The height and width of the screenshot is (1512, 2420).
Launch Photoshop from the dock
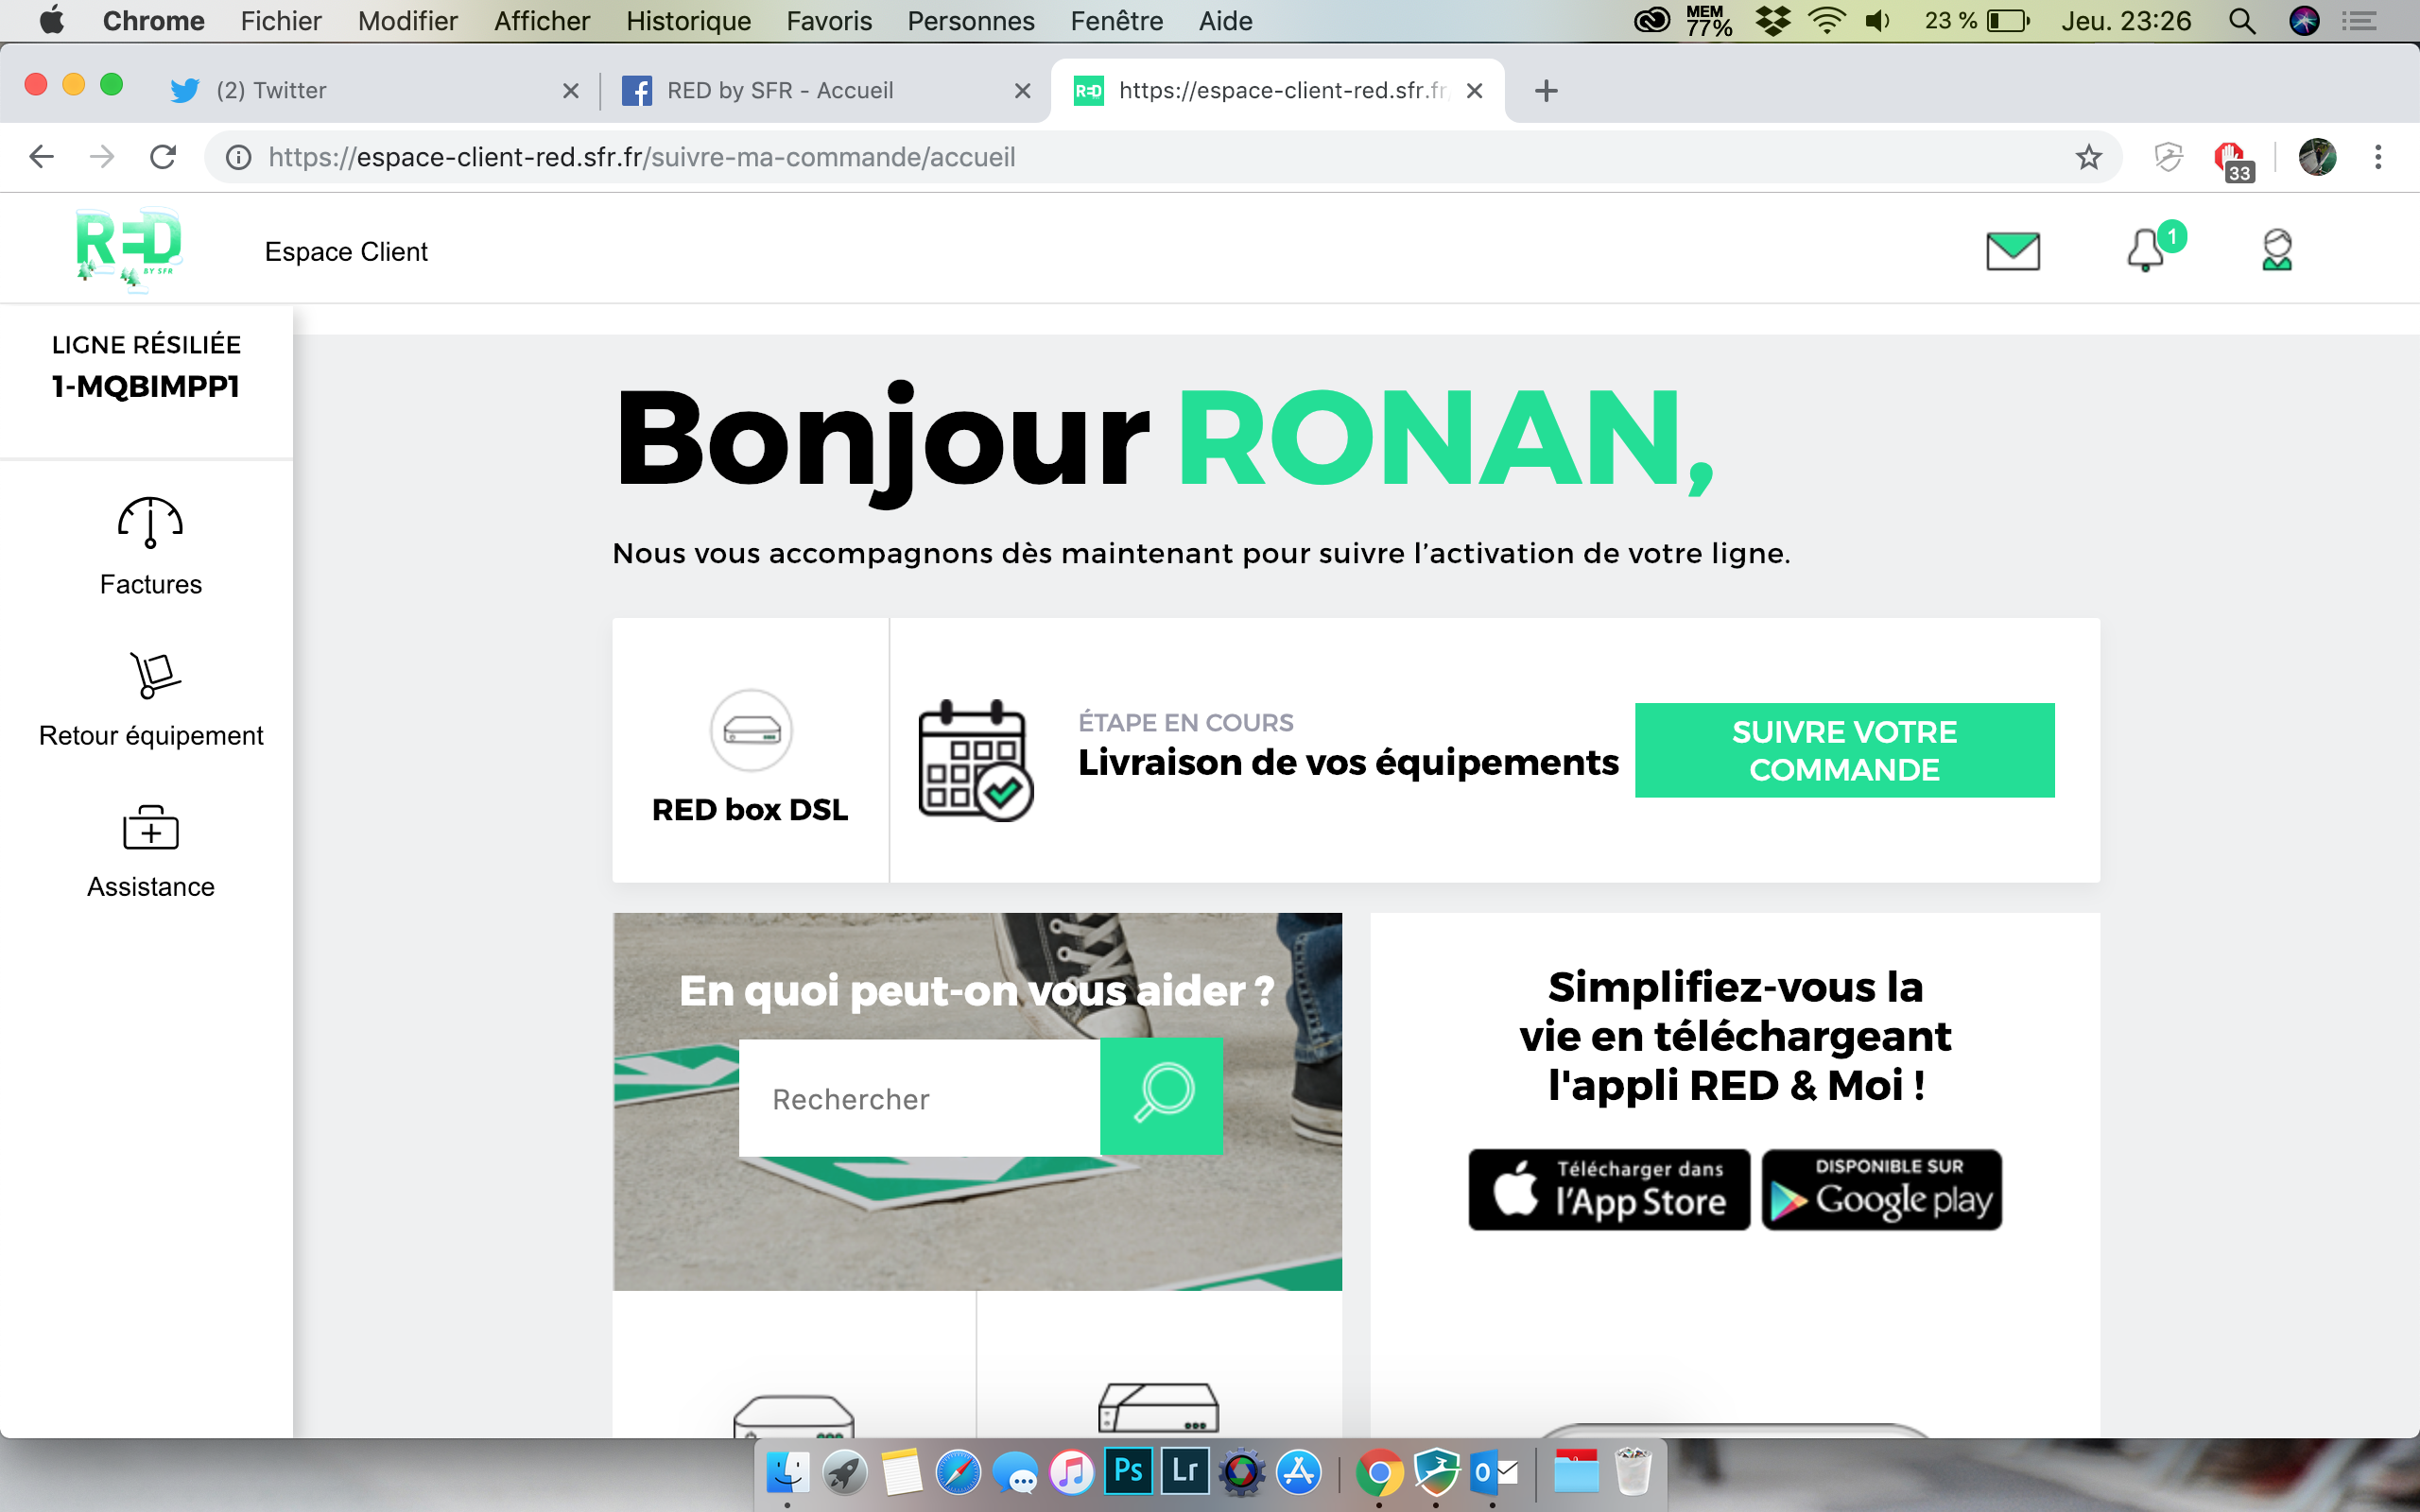(1128, 1471)
